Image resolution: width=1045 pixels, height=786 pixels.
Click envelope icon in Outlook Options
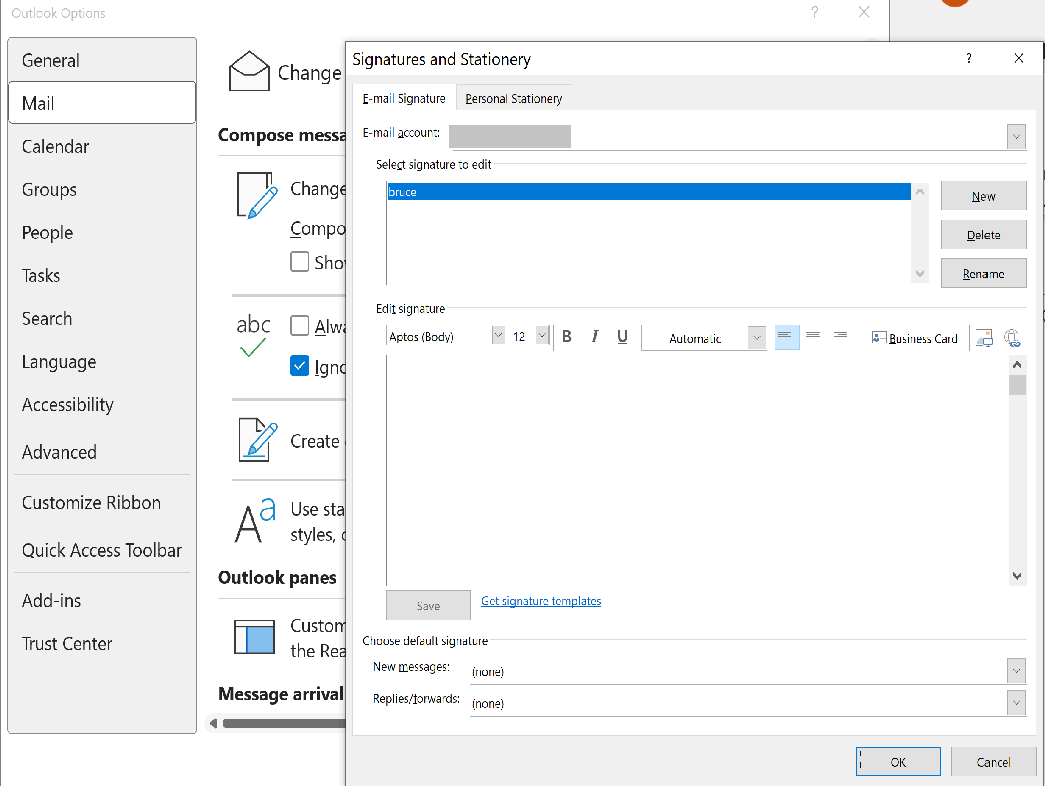[x=249, y=71]
